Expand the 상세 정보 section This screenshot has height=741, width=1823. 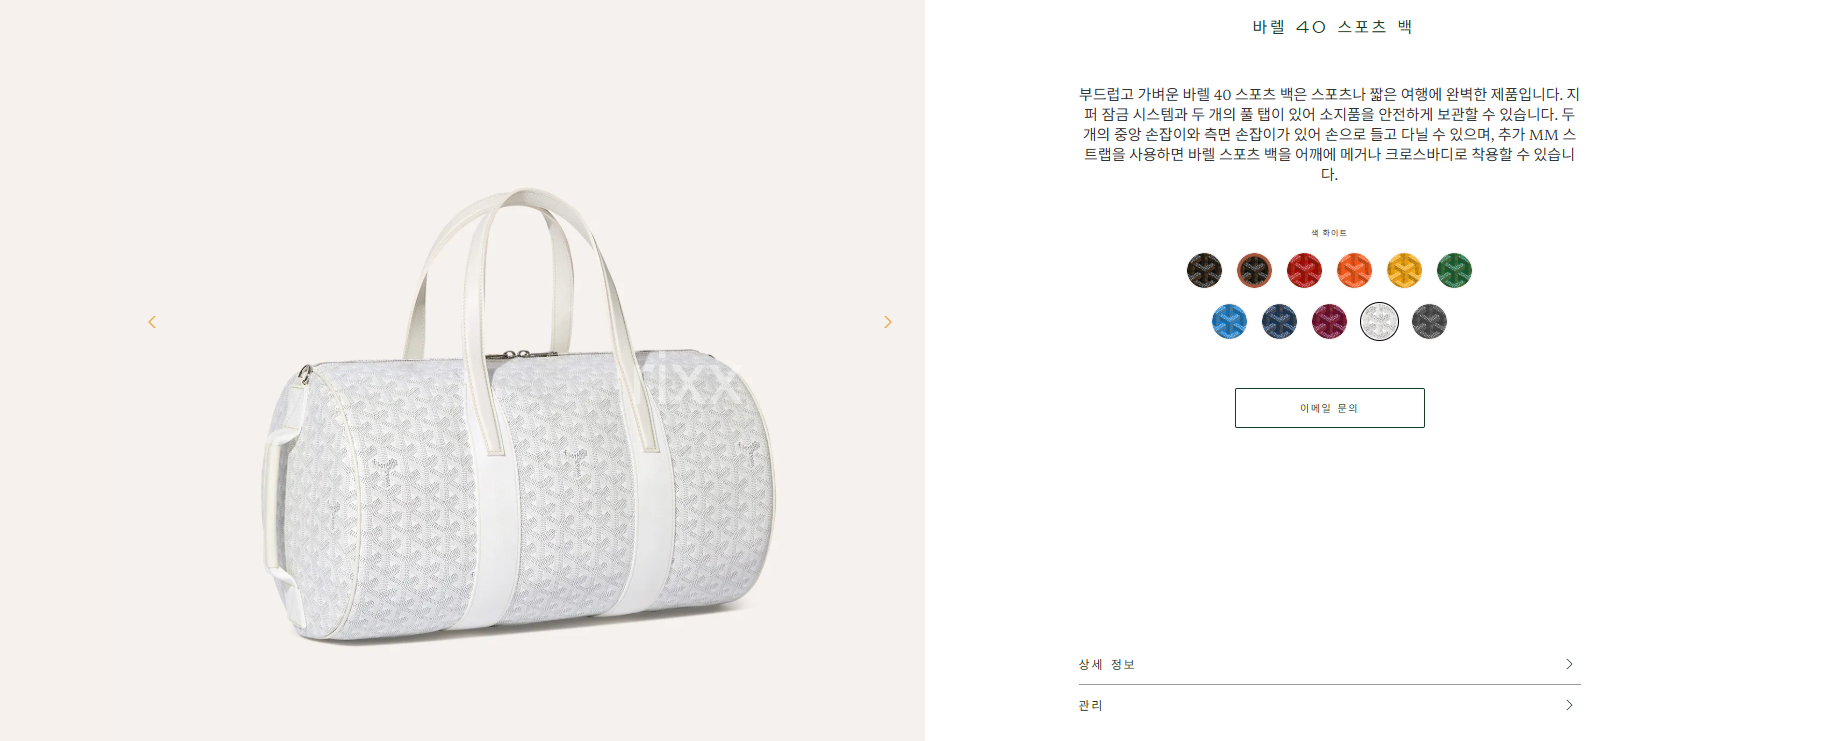(1329, 664)
